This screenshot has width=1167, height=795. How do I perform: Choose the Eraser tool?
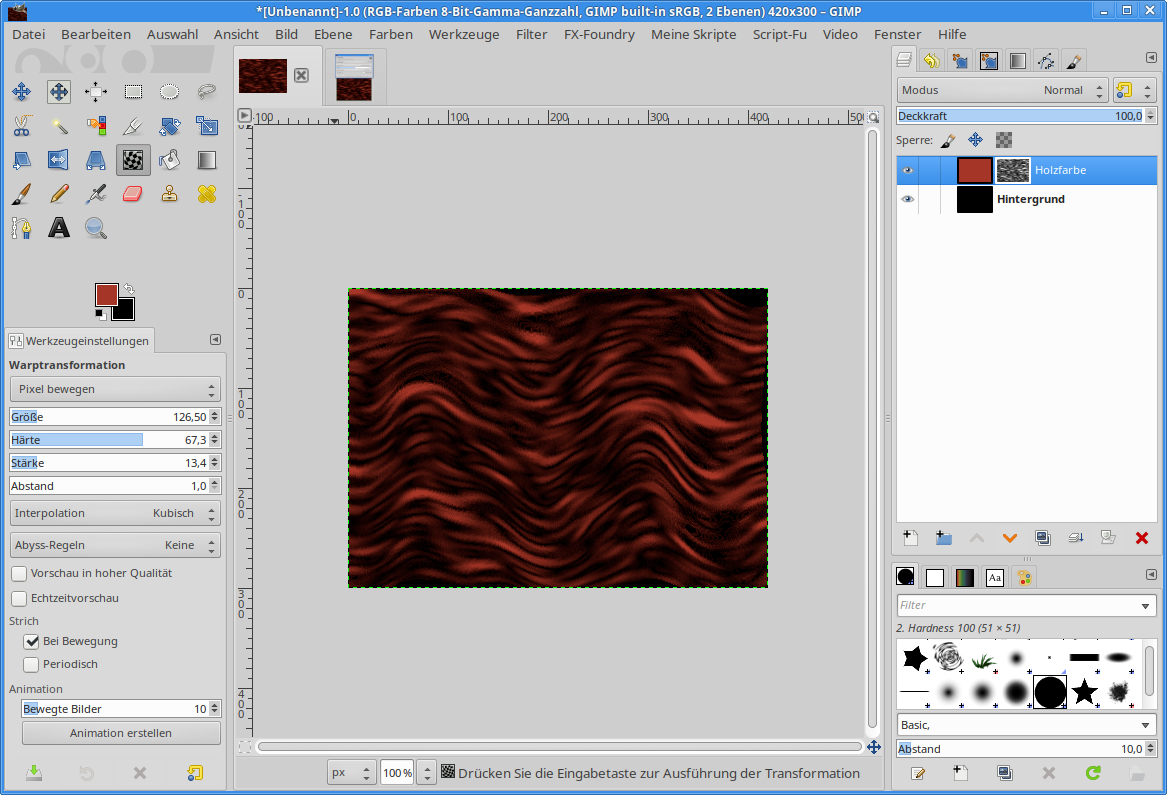(133, 194)
